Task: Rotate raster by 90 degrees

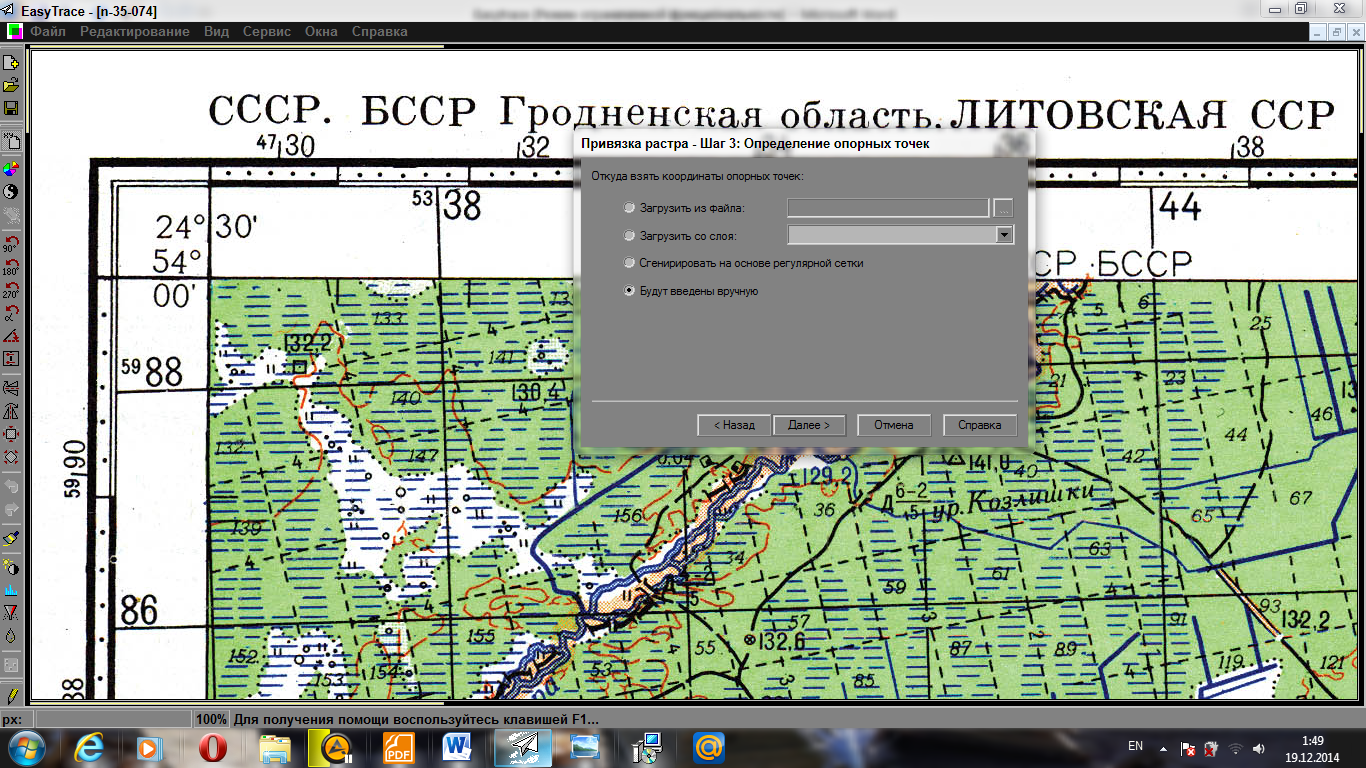Action: [x=11, y=242]
